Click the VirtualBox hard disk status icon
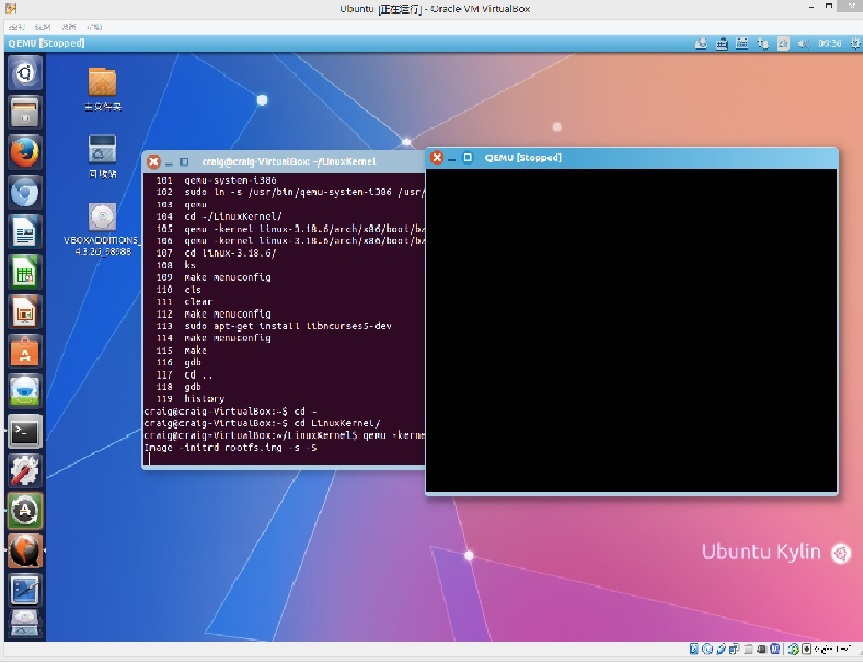This screenshot has height=663, width=863. pos(695,649)
